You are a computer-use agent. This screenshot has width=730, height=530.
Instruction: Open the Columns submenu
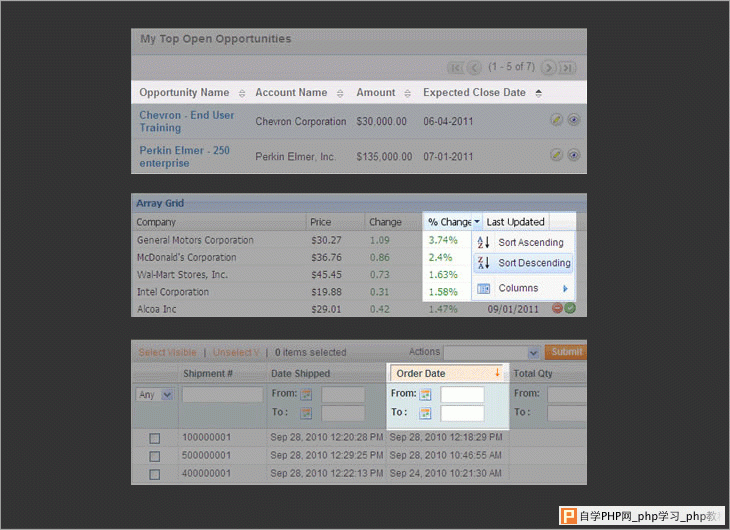(x=524, y=288)
